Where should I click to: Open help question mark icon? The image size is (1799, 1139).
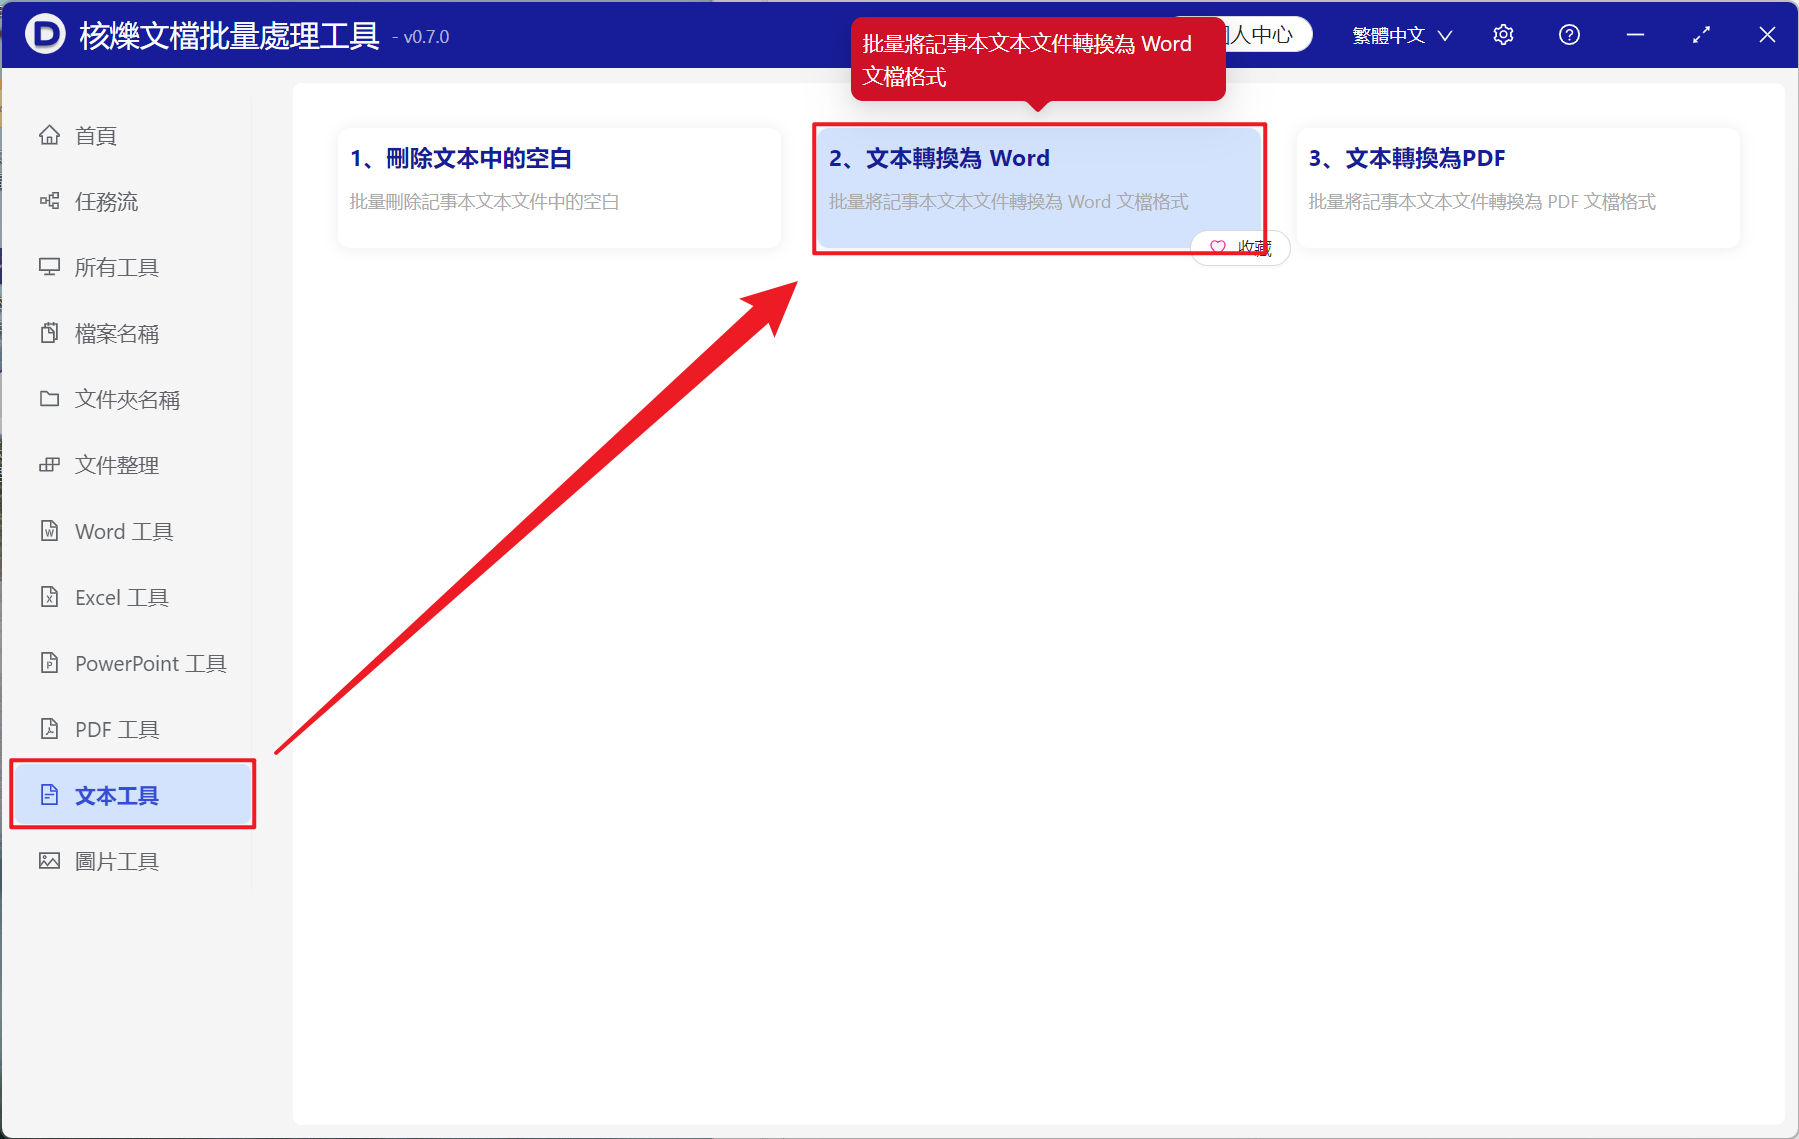tap(1569, 35)
